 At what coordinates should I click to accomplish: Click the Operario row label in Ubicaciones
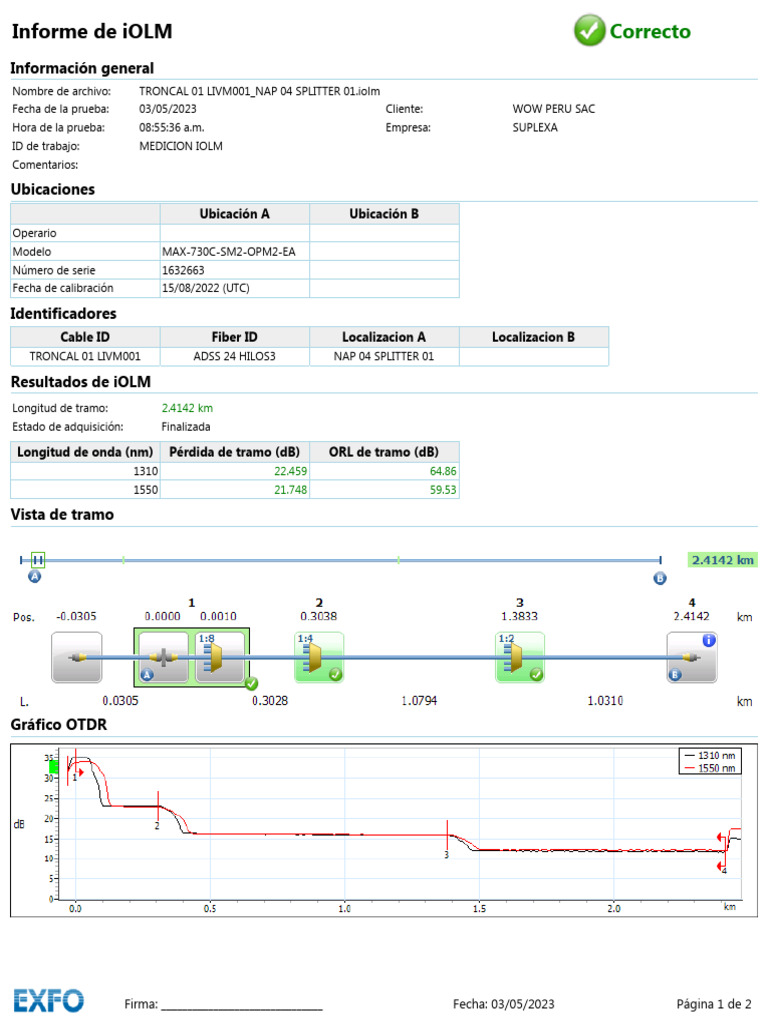[x=35, y=233]
